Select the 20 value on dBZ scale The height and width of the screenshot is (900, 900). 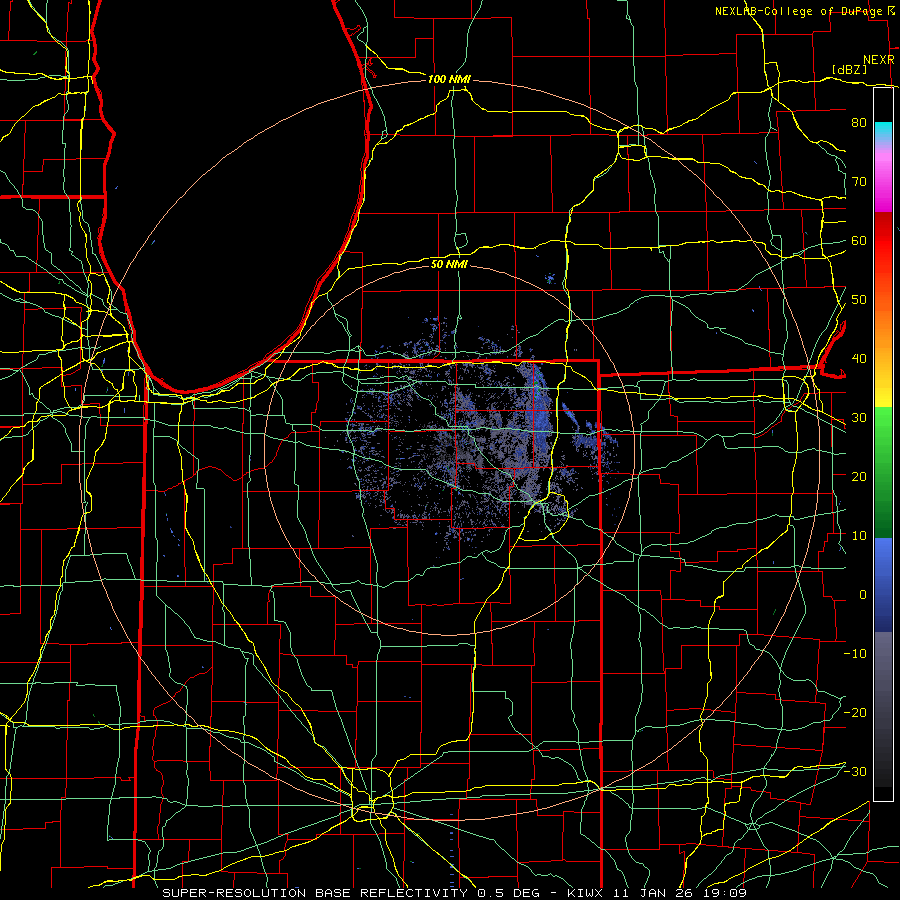(x=859, y=476)
